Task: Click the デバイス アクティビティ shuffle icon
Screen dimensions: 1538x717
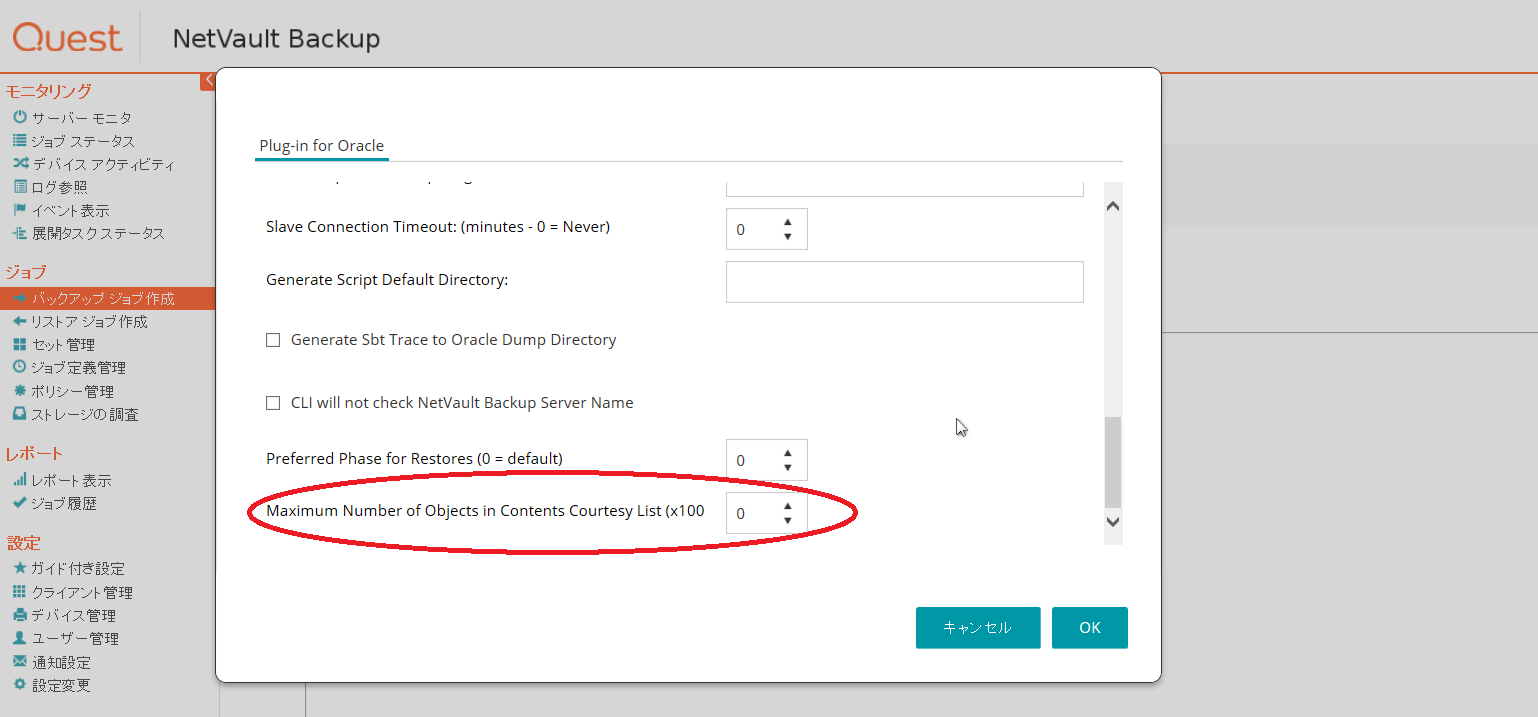Action: point(20,164)
